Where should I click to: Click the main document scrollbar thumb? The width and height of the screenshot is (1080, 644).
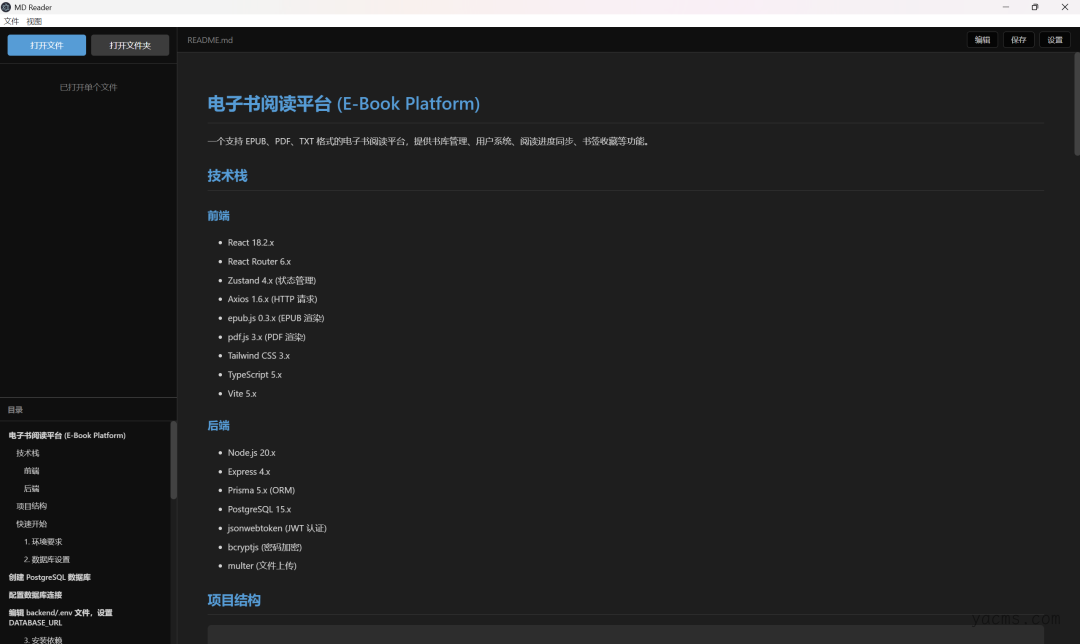(x=1076, y=105)
